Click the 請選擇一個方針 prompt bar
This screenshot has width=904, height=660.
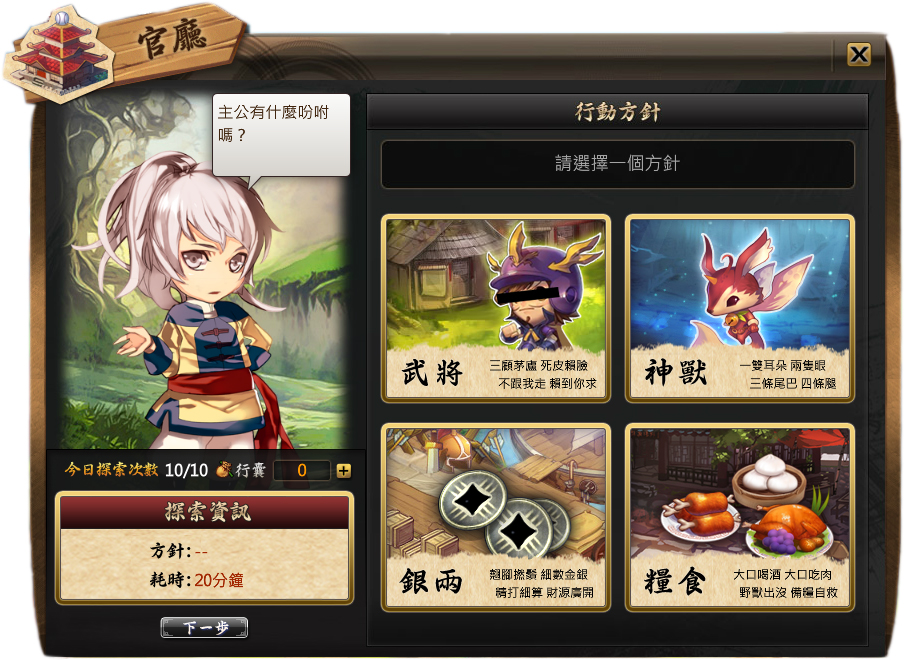[617, 164]
